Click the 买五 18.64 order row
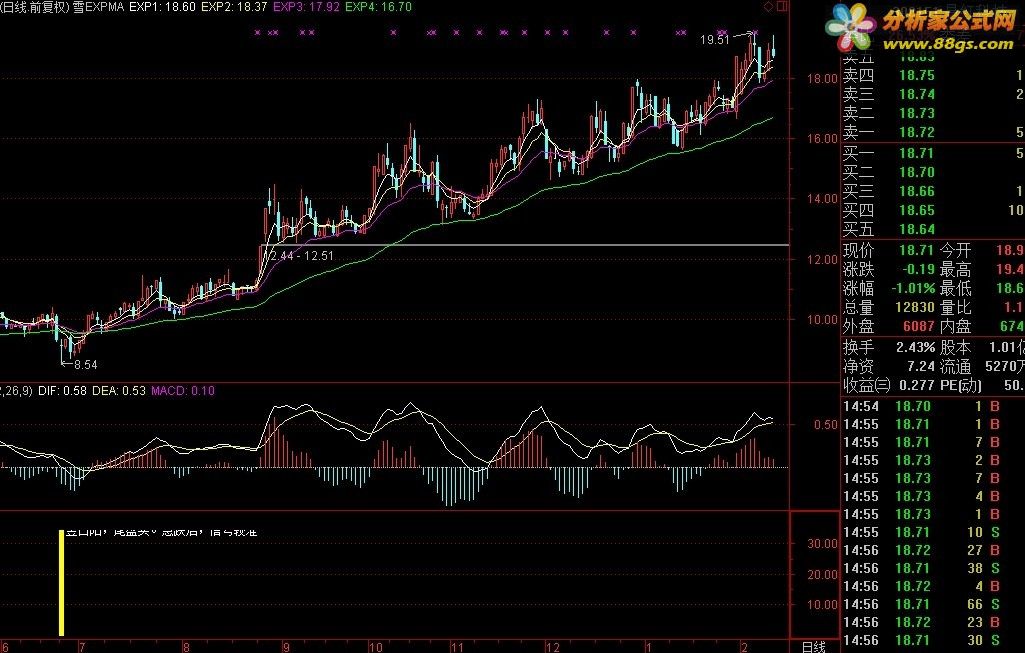This screenshot has width=1025, height=653. [x=933, y=229]
